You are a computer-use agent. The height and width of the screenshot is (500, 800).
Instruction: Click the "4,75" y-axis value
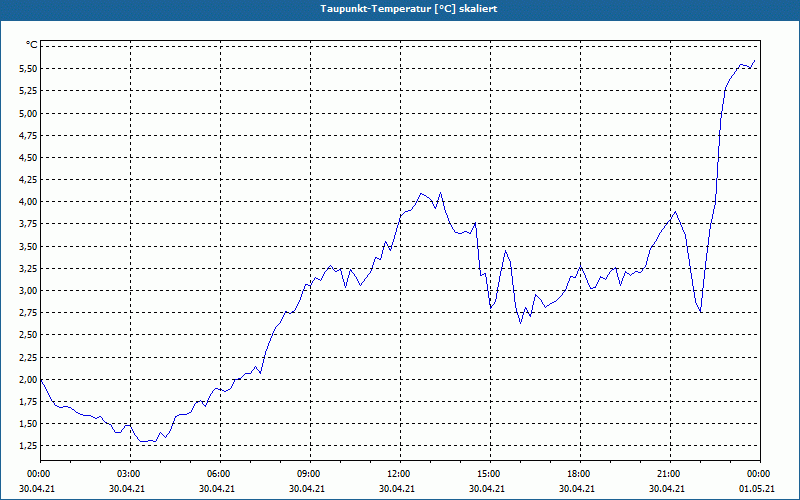click(x=29, y=135)
